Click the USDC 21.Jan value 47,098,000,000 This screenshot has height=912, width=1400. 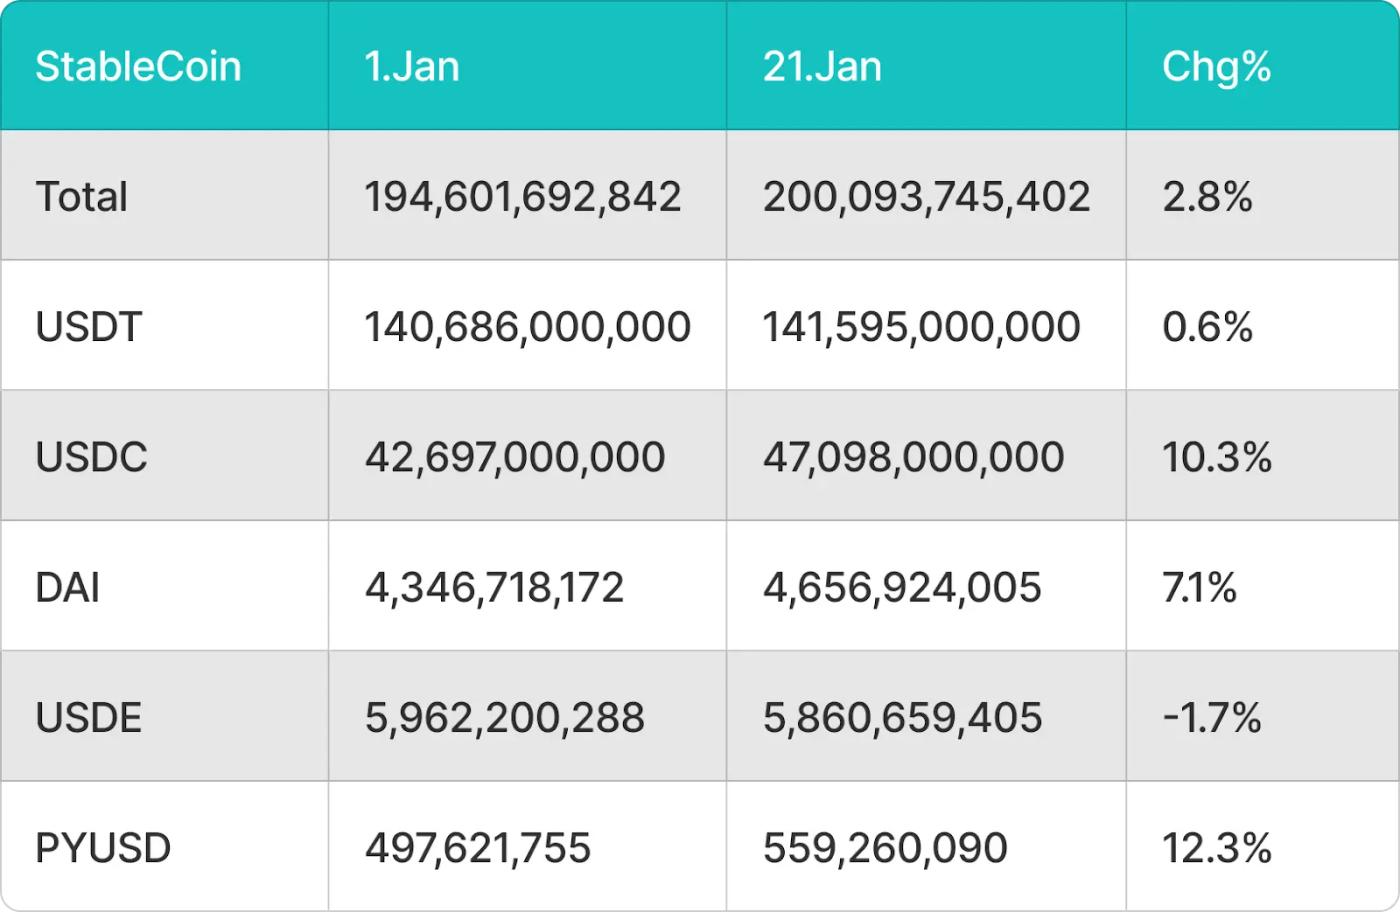(913, 457)
